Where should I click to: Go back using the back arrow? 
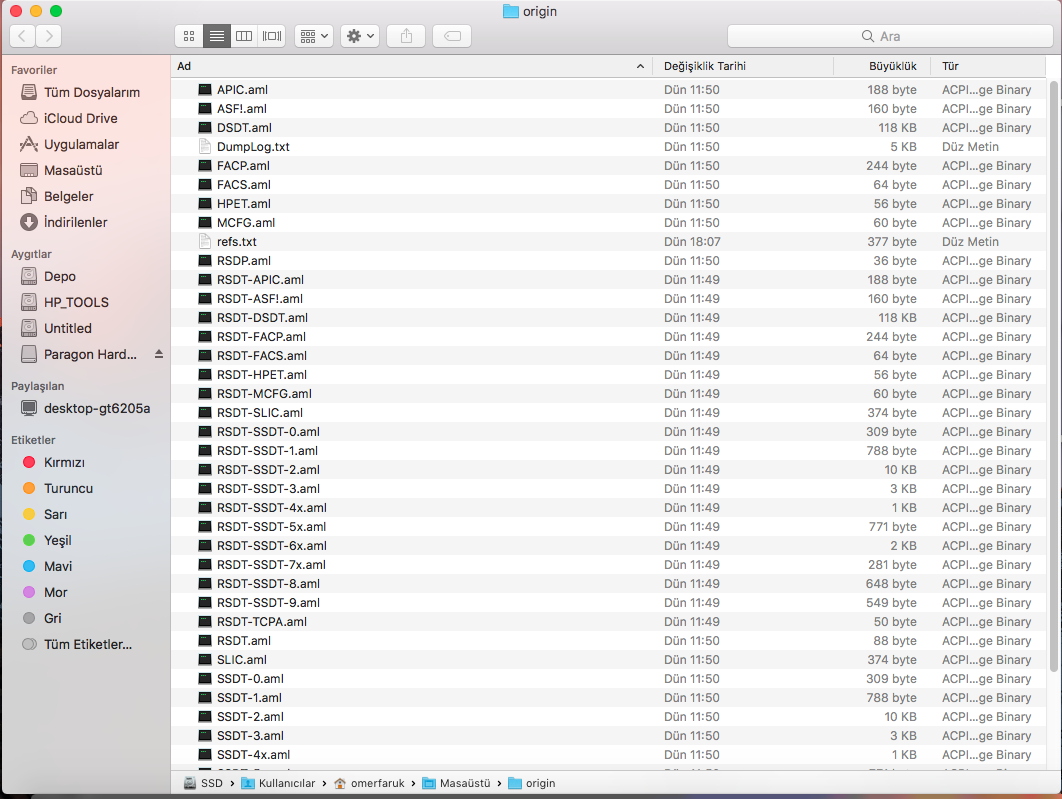[23, 36]
